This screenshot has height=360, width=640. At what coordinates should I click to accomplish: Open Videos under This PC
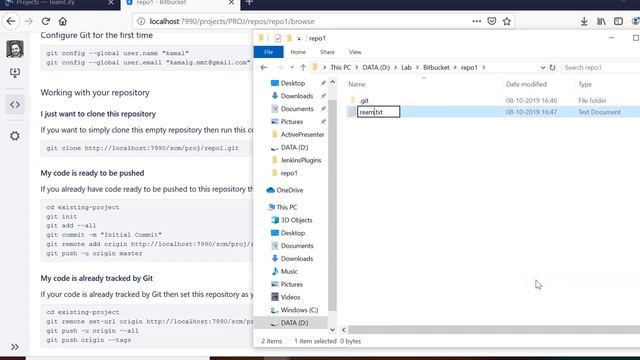point(290,297)
